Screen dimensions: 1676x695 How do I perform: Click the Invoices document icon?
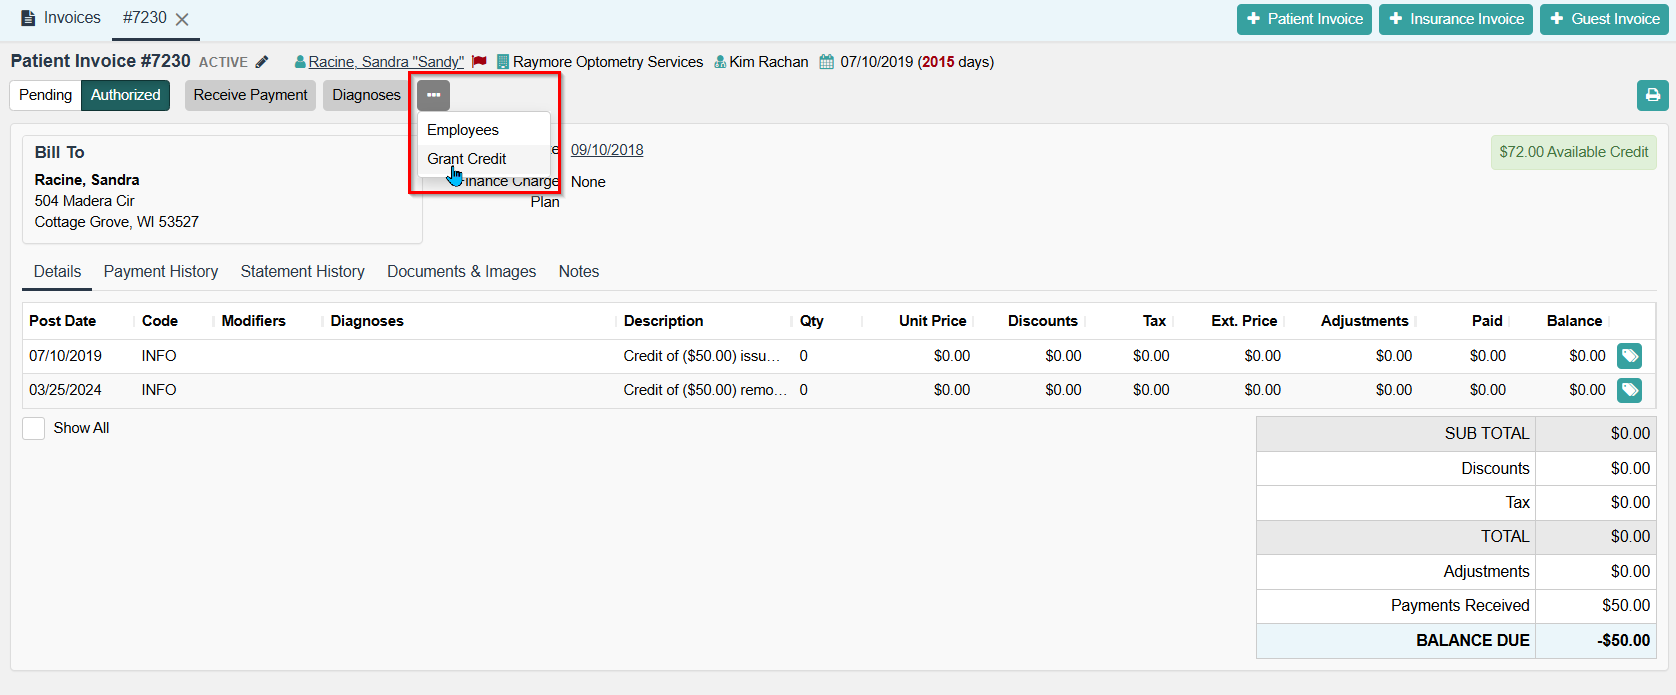(28, 19)
